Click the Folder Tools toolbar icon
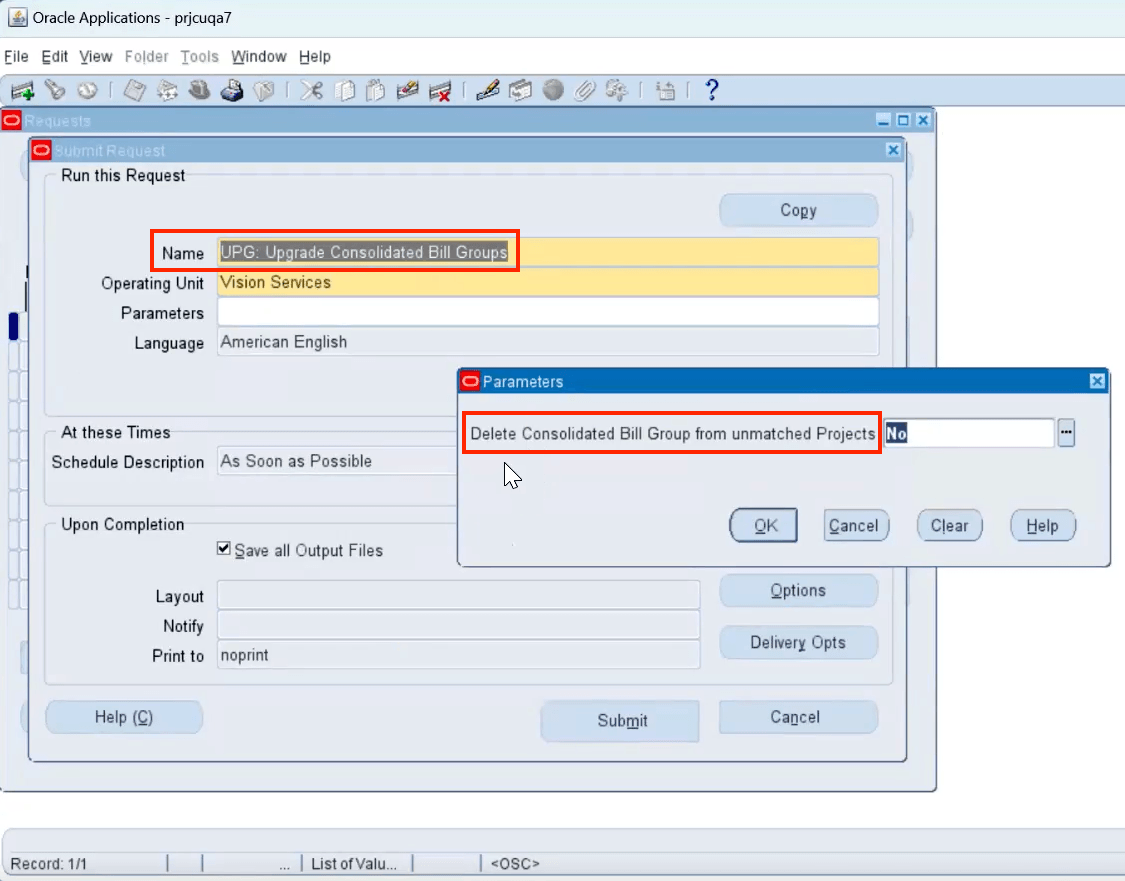Image resolution: width=1125 pixels, height=881 pixels. 617,90
